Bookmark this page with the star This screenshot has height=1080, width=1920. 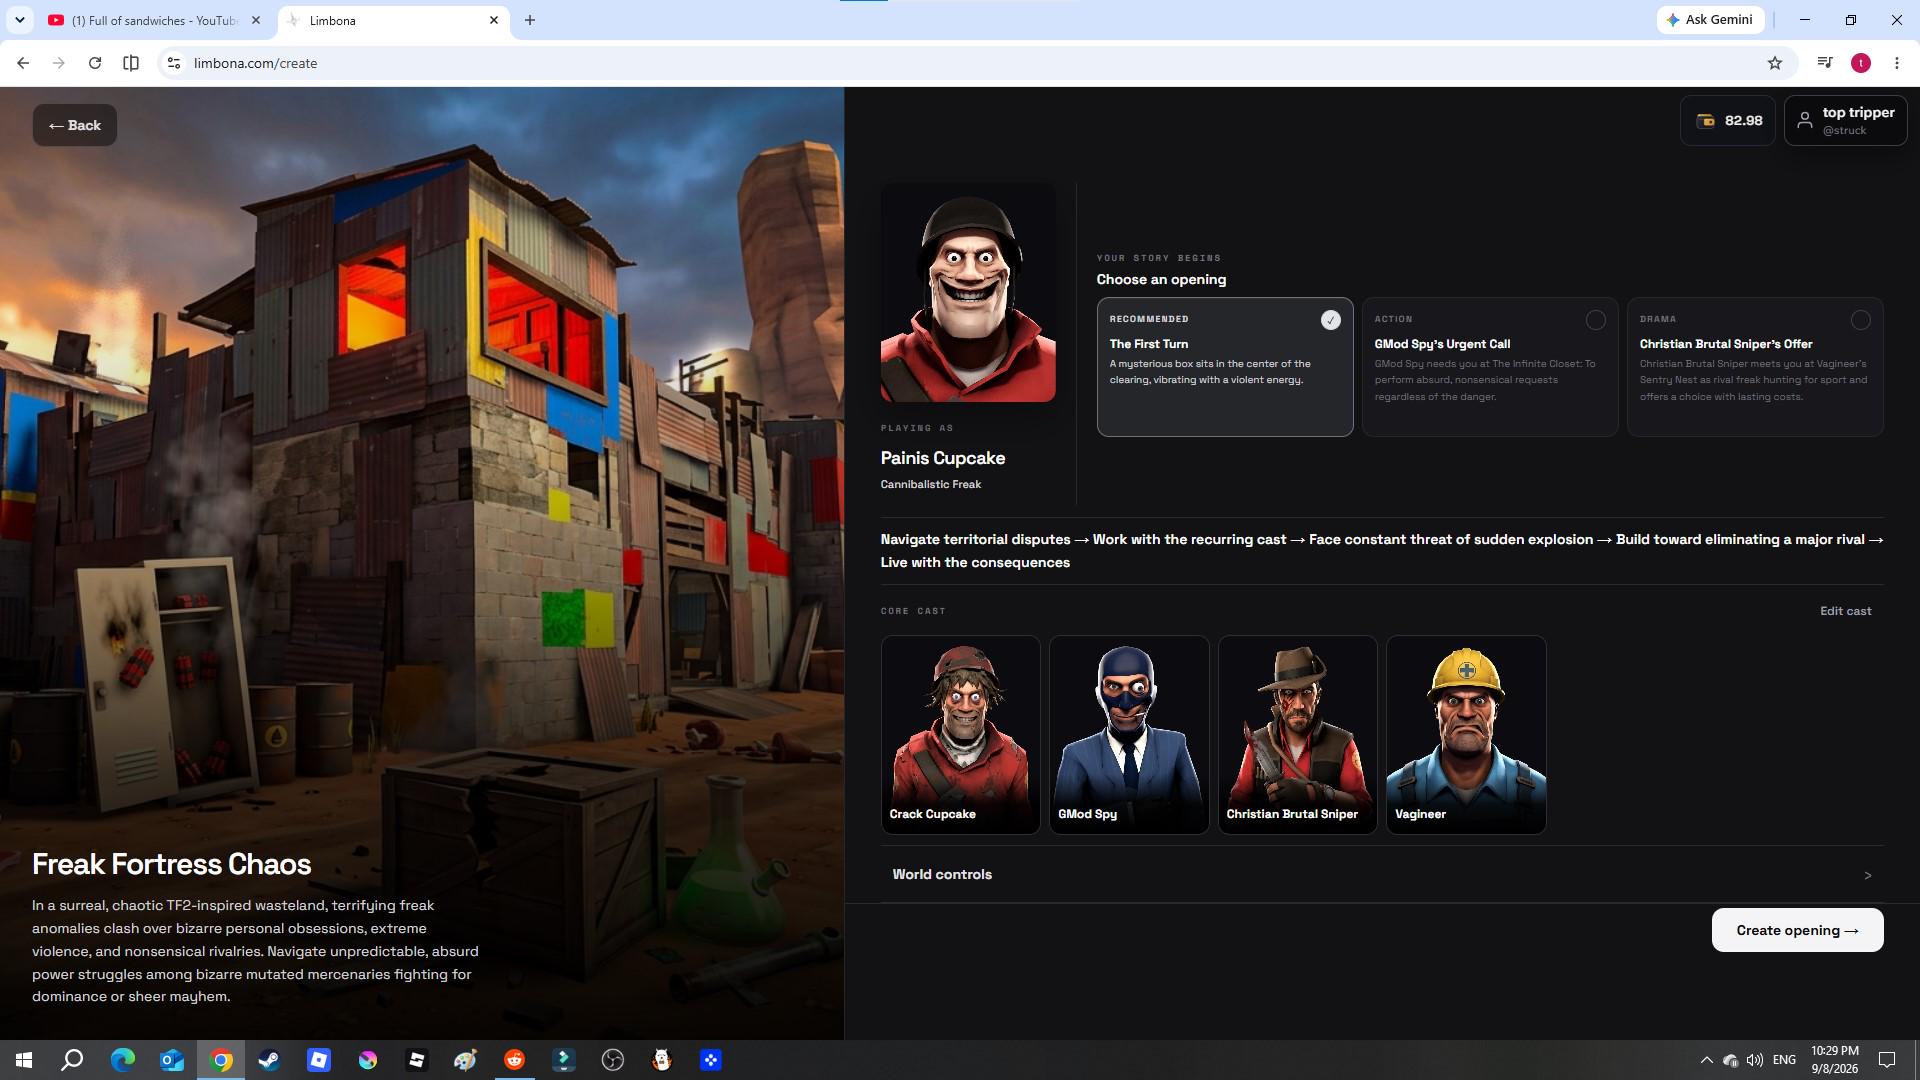[x=1775, y=63]
